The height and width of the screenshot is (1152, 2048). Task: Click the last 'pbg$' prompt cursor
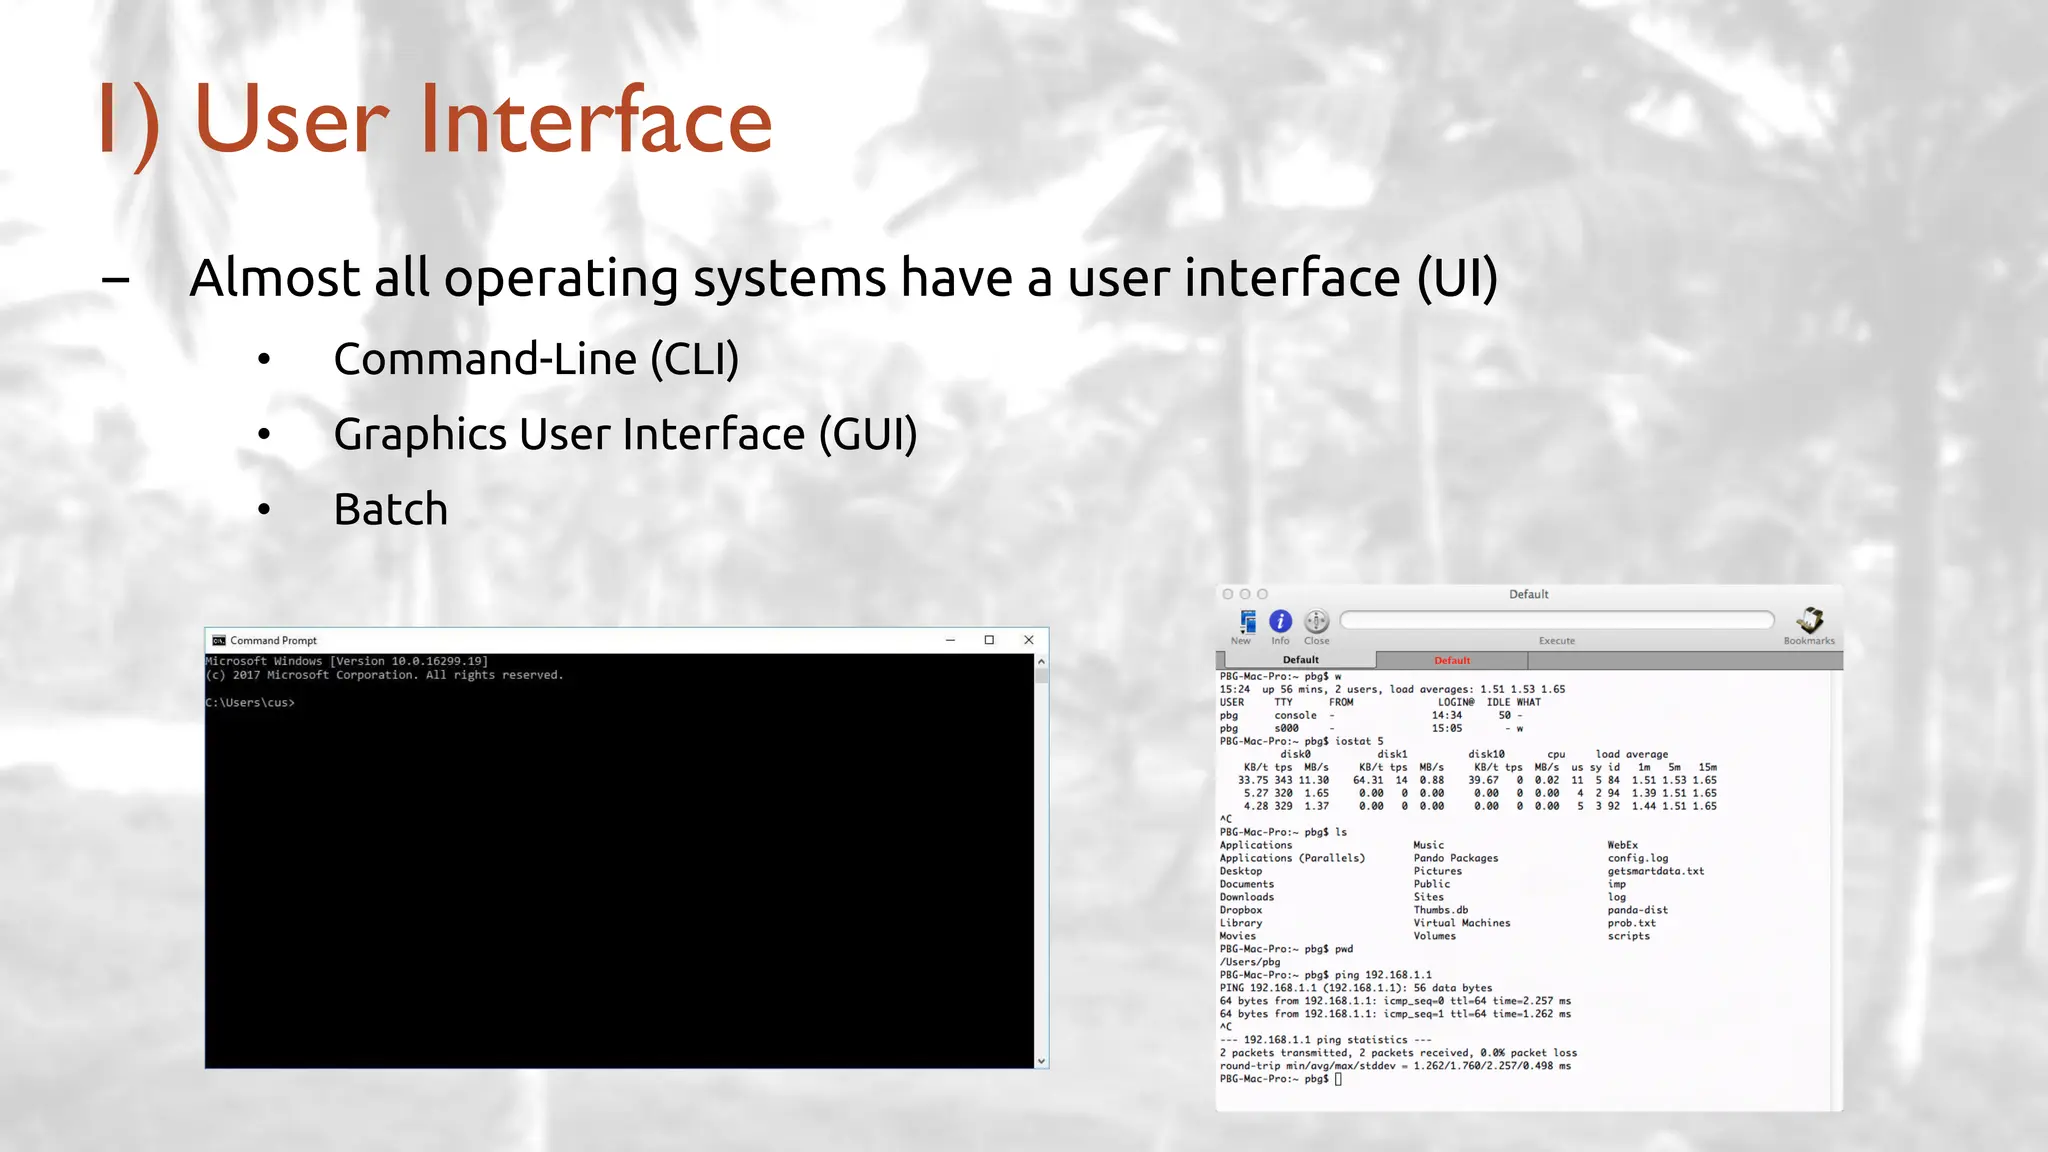[x=1338, y=1079]
